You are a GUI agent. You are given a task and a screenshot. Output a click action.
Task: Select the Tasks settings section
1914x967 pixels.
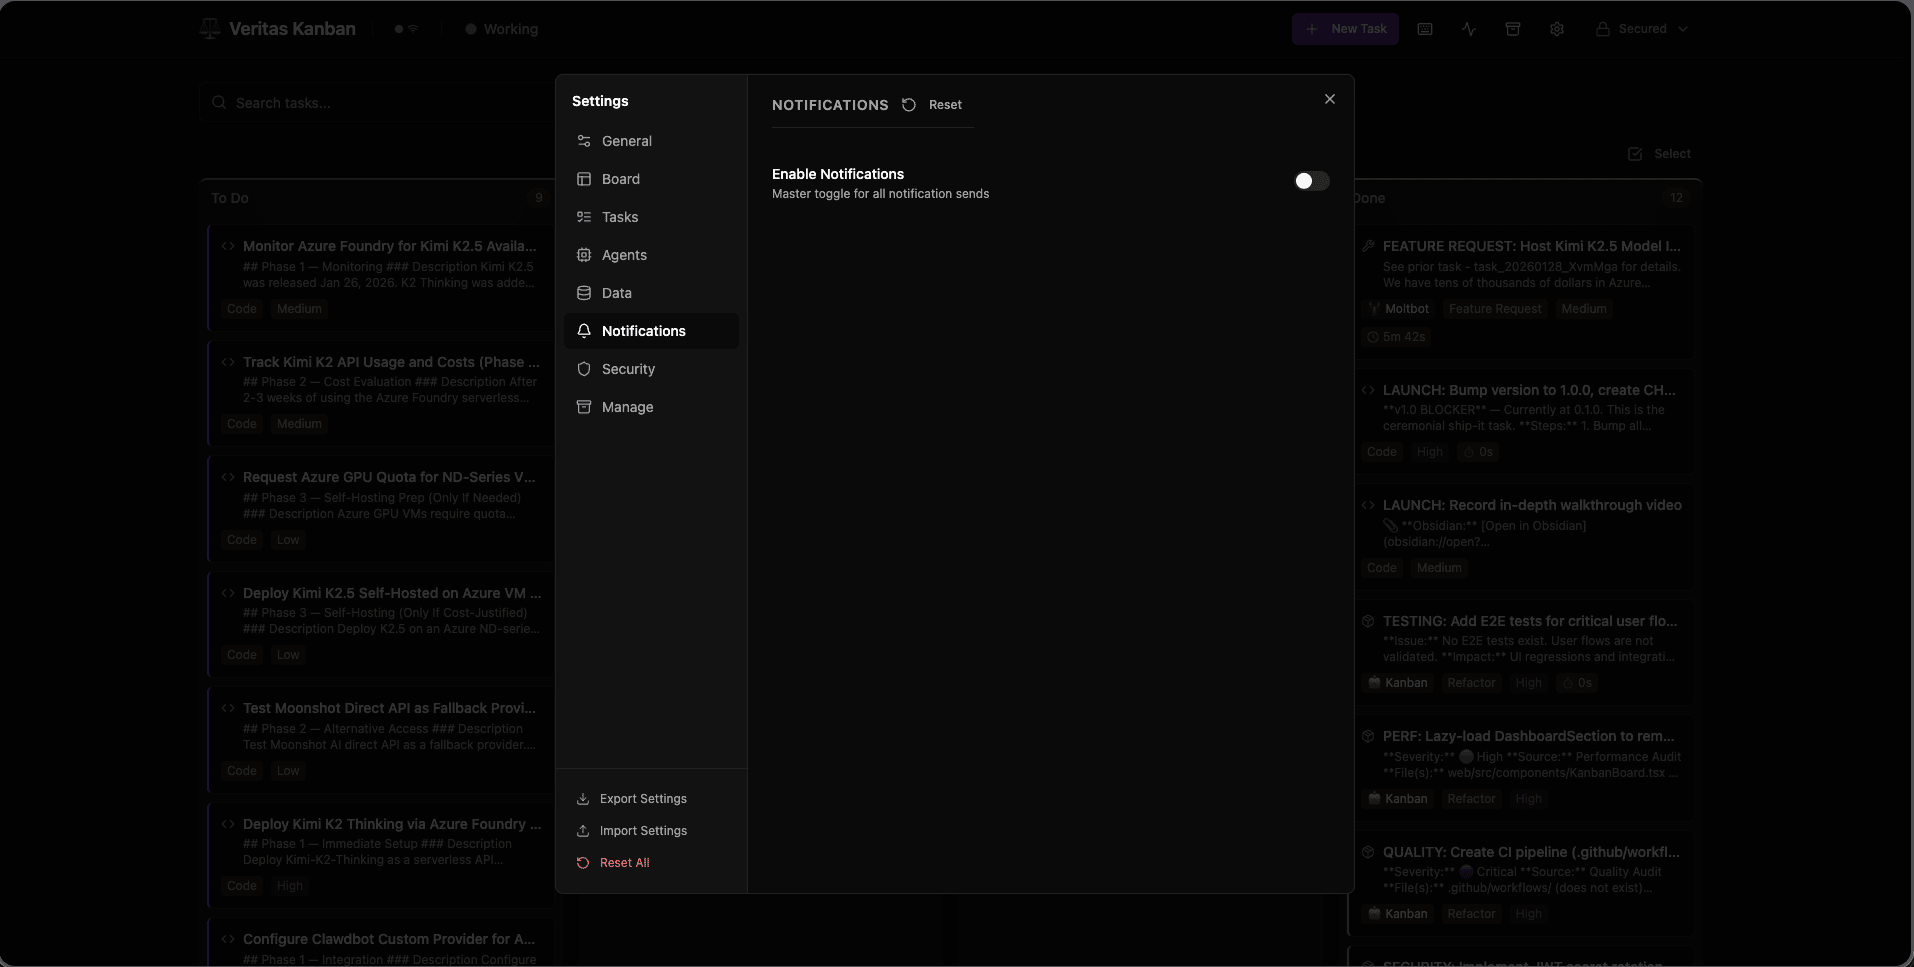coord(619,217)
